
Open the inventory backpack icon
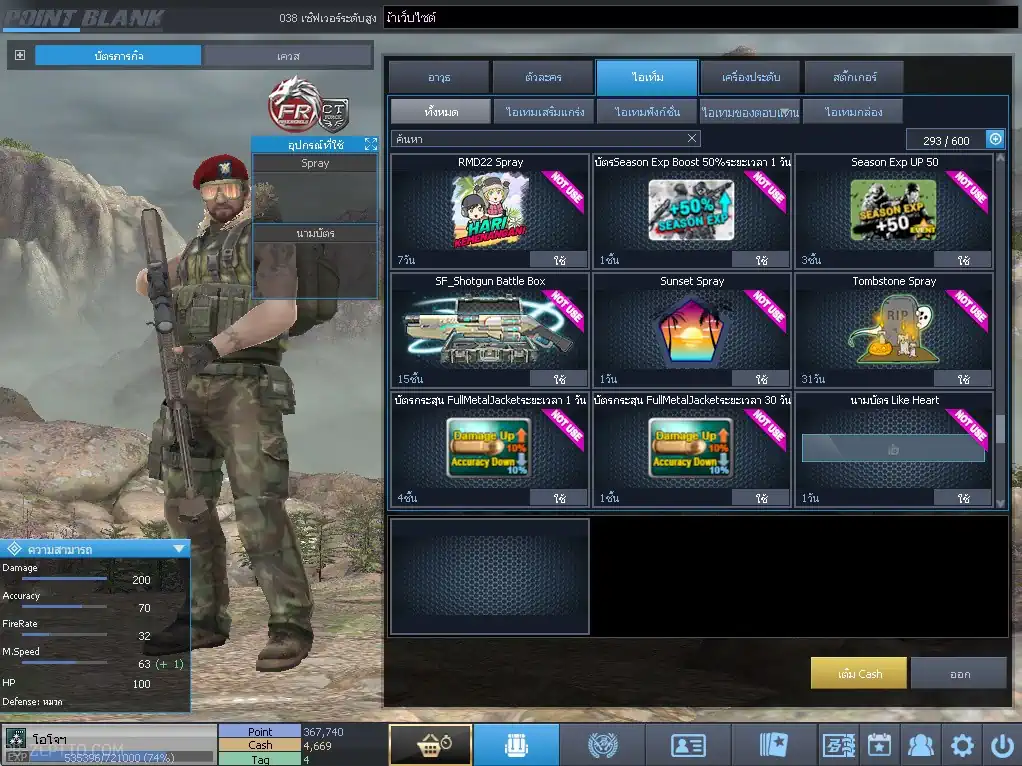pyautogui.click(x=516, y=745)
